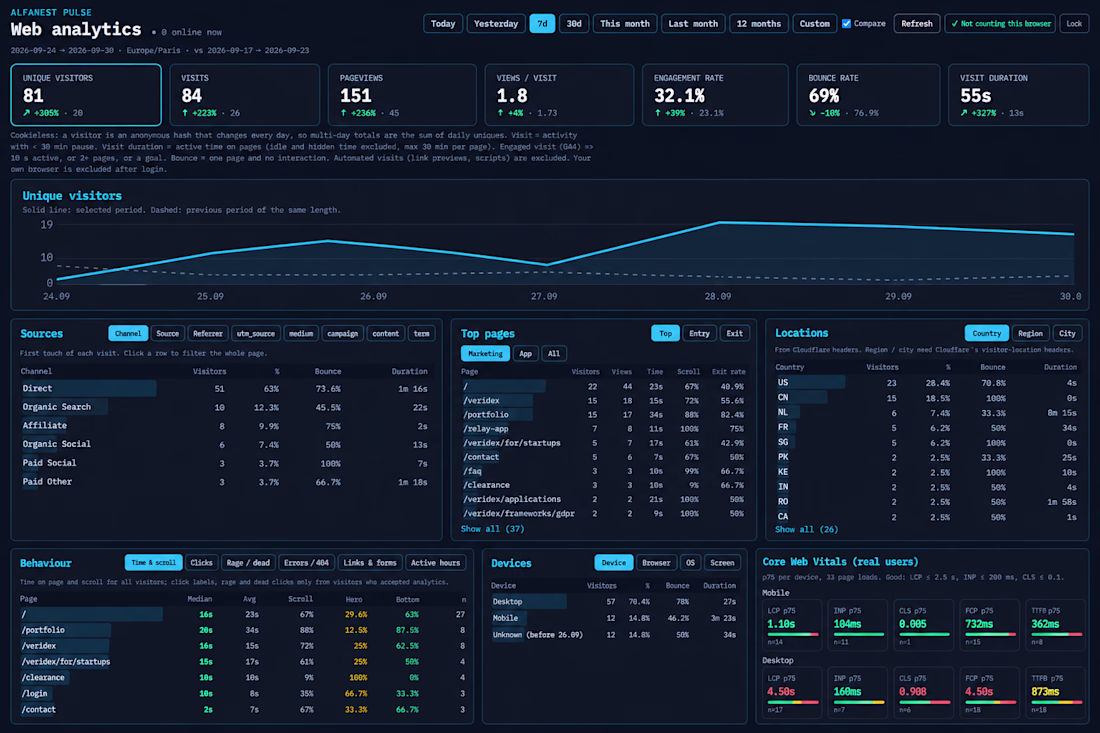
Task: Filter by the Organic Search channel row
Action: point(226,407)
